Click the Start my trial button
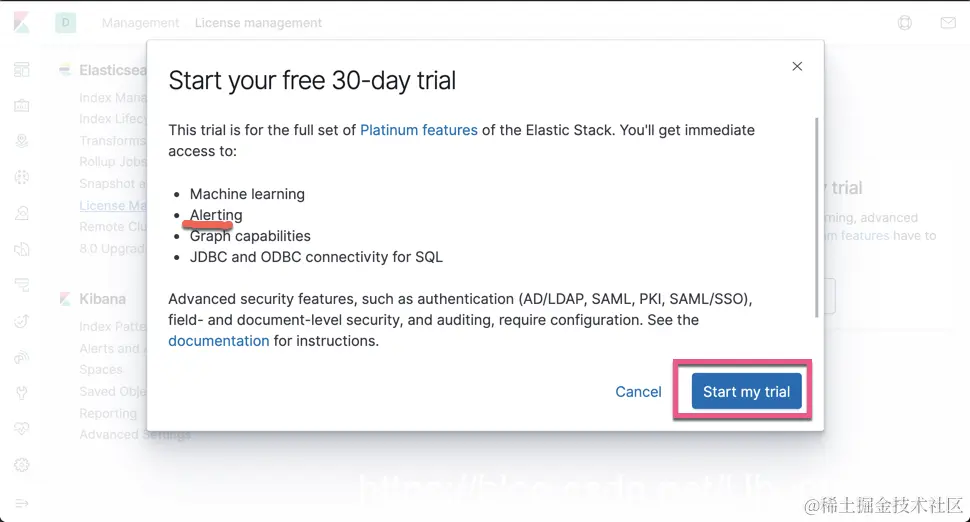 tap(746, 391)
